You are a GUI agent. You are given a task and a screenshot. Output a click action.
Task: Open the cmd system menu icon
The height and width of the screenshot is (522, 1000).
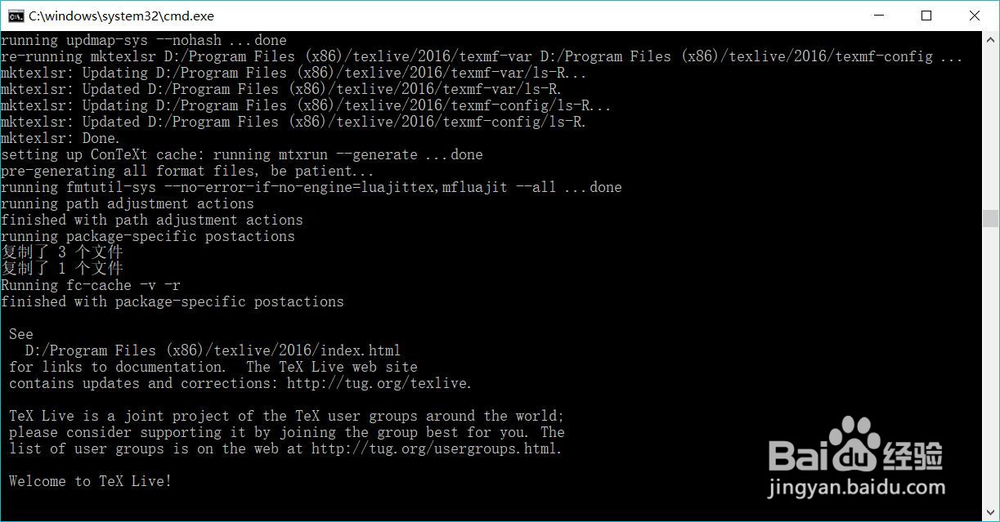(x=16, y=16)
